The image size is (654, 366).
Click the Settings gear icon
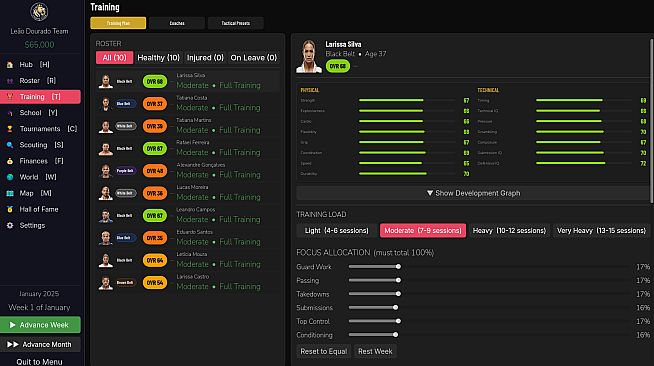(x=10, y=226)
